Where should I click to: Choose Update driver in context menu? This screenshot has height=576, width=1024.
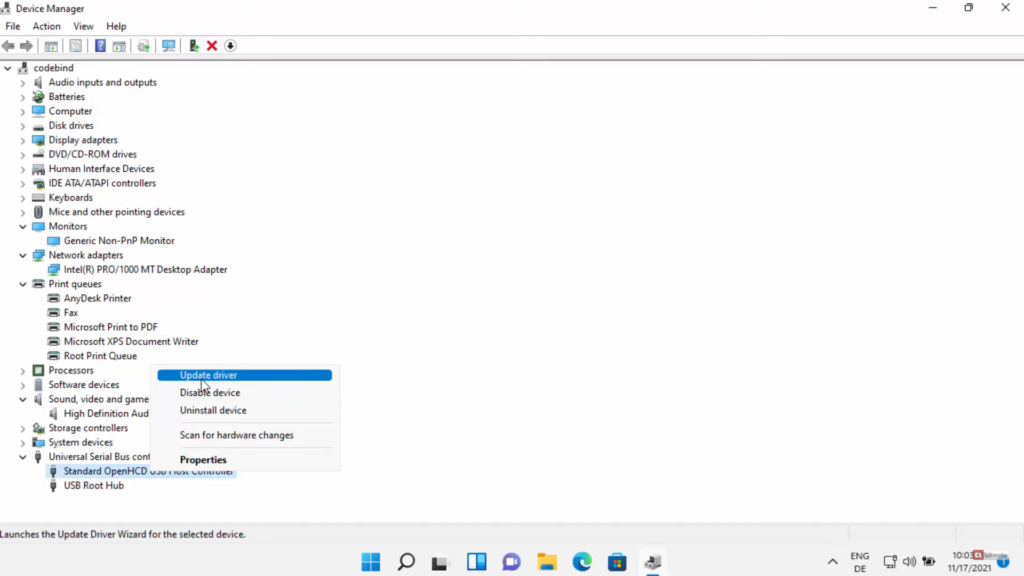pyautogui.click(x=244, y=375)
